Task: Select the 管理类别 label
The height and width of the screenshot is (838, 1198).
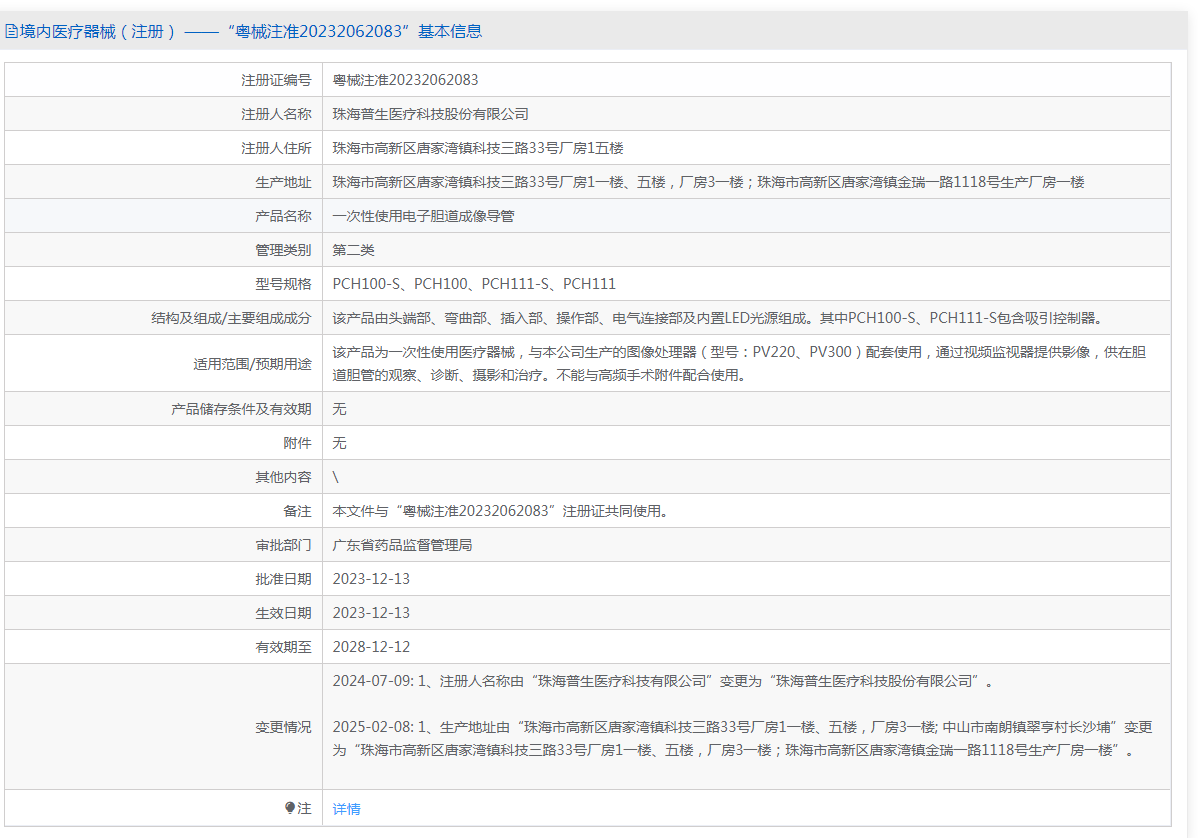Action: [x=283, y=250]
